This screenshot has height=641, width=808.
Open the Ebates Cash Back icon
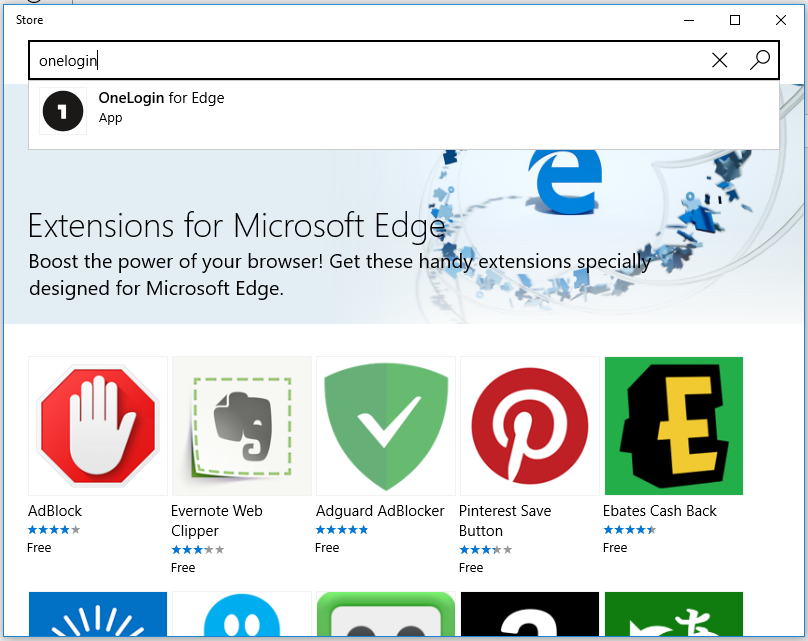674,426
